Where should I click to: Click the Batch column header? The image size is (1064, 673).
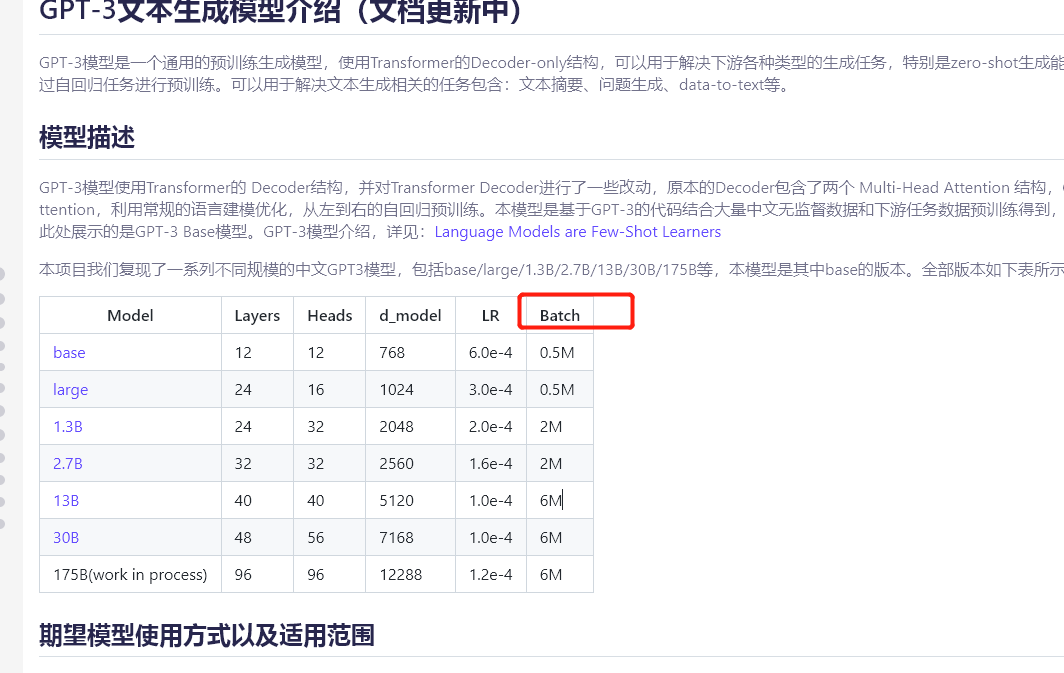(560, 315)
